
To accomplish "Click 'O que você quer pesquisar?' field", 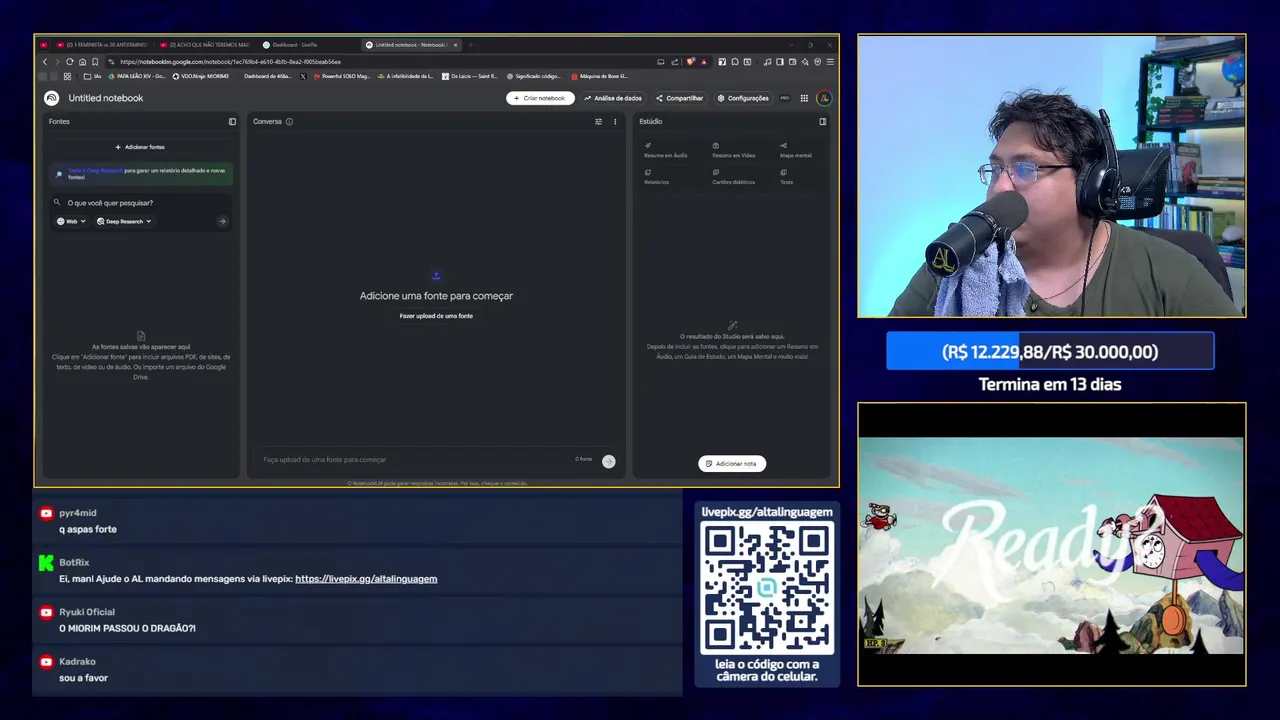I will [142, 203].
